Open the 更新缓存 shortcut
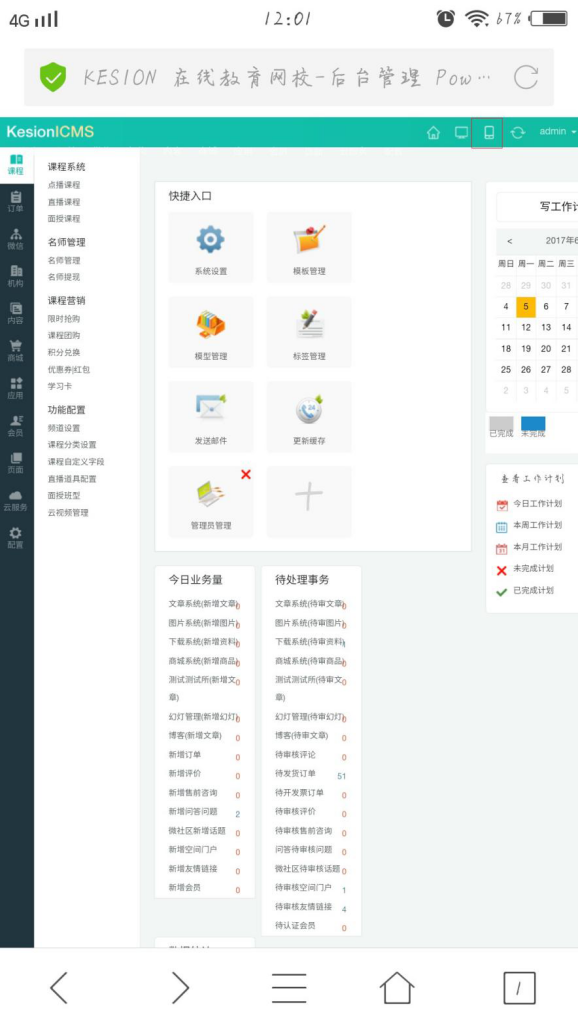578x1028 pixels. point(309,416)
